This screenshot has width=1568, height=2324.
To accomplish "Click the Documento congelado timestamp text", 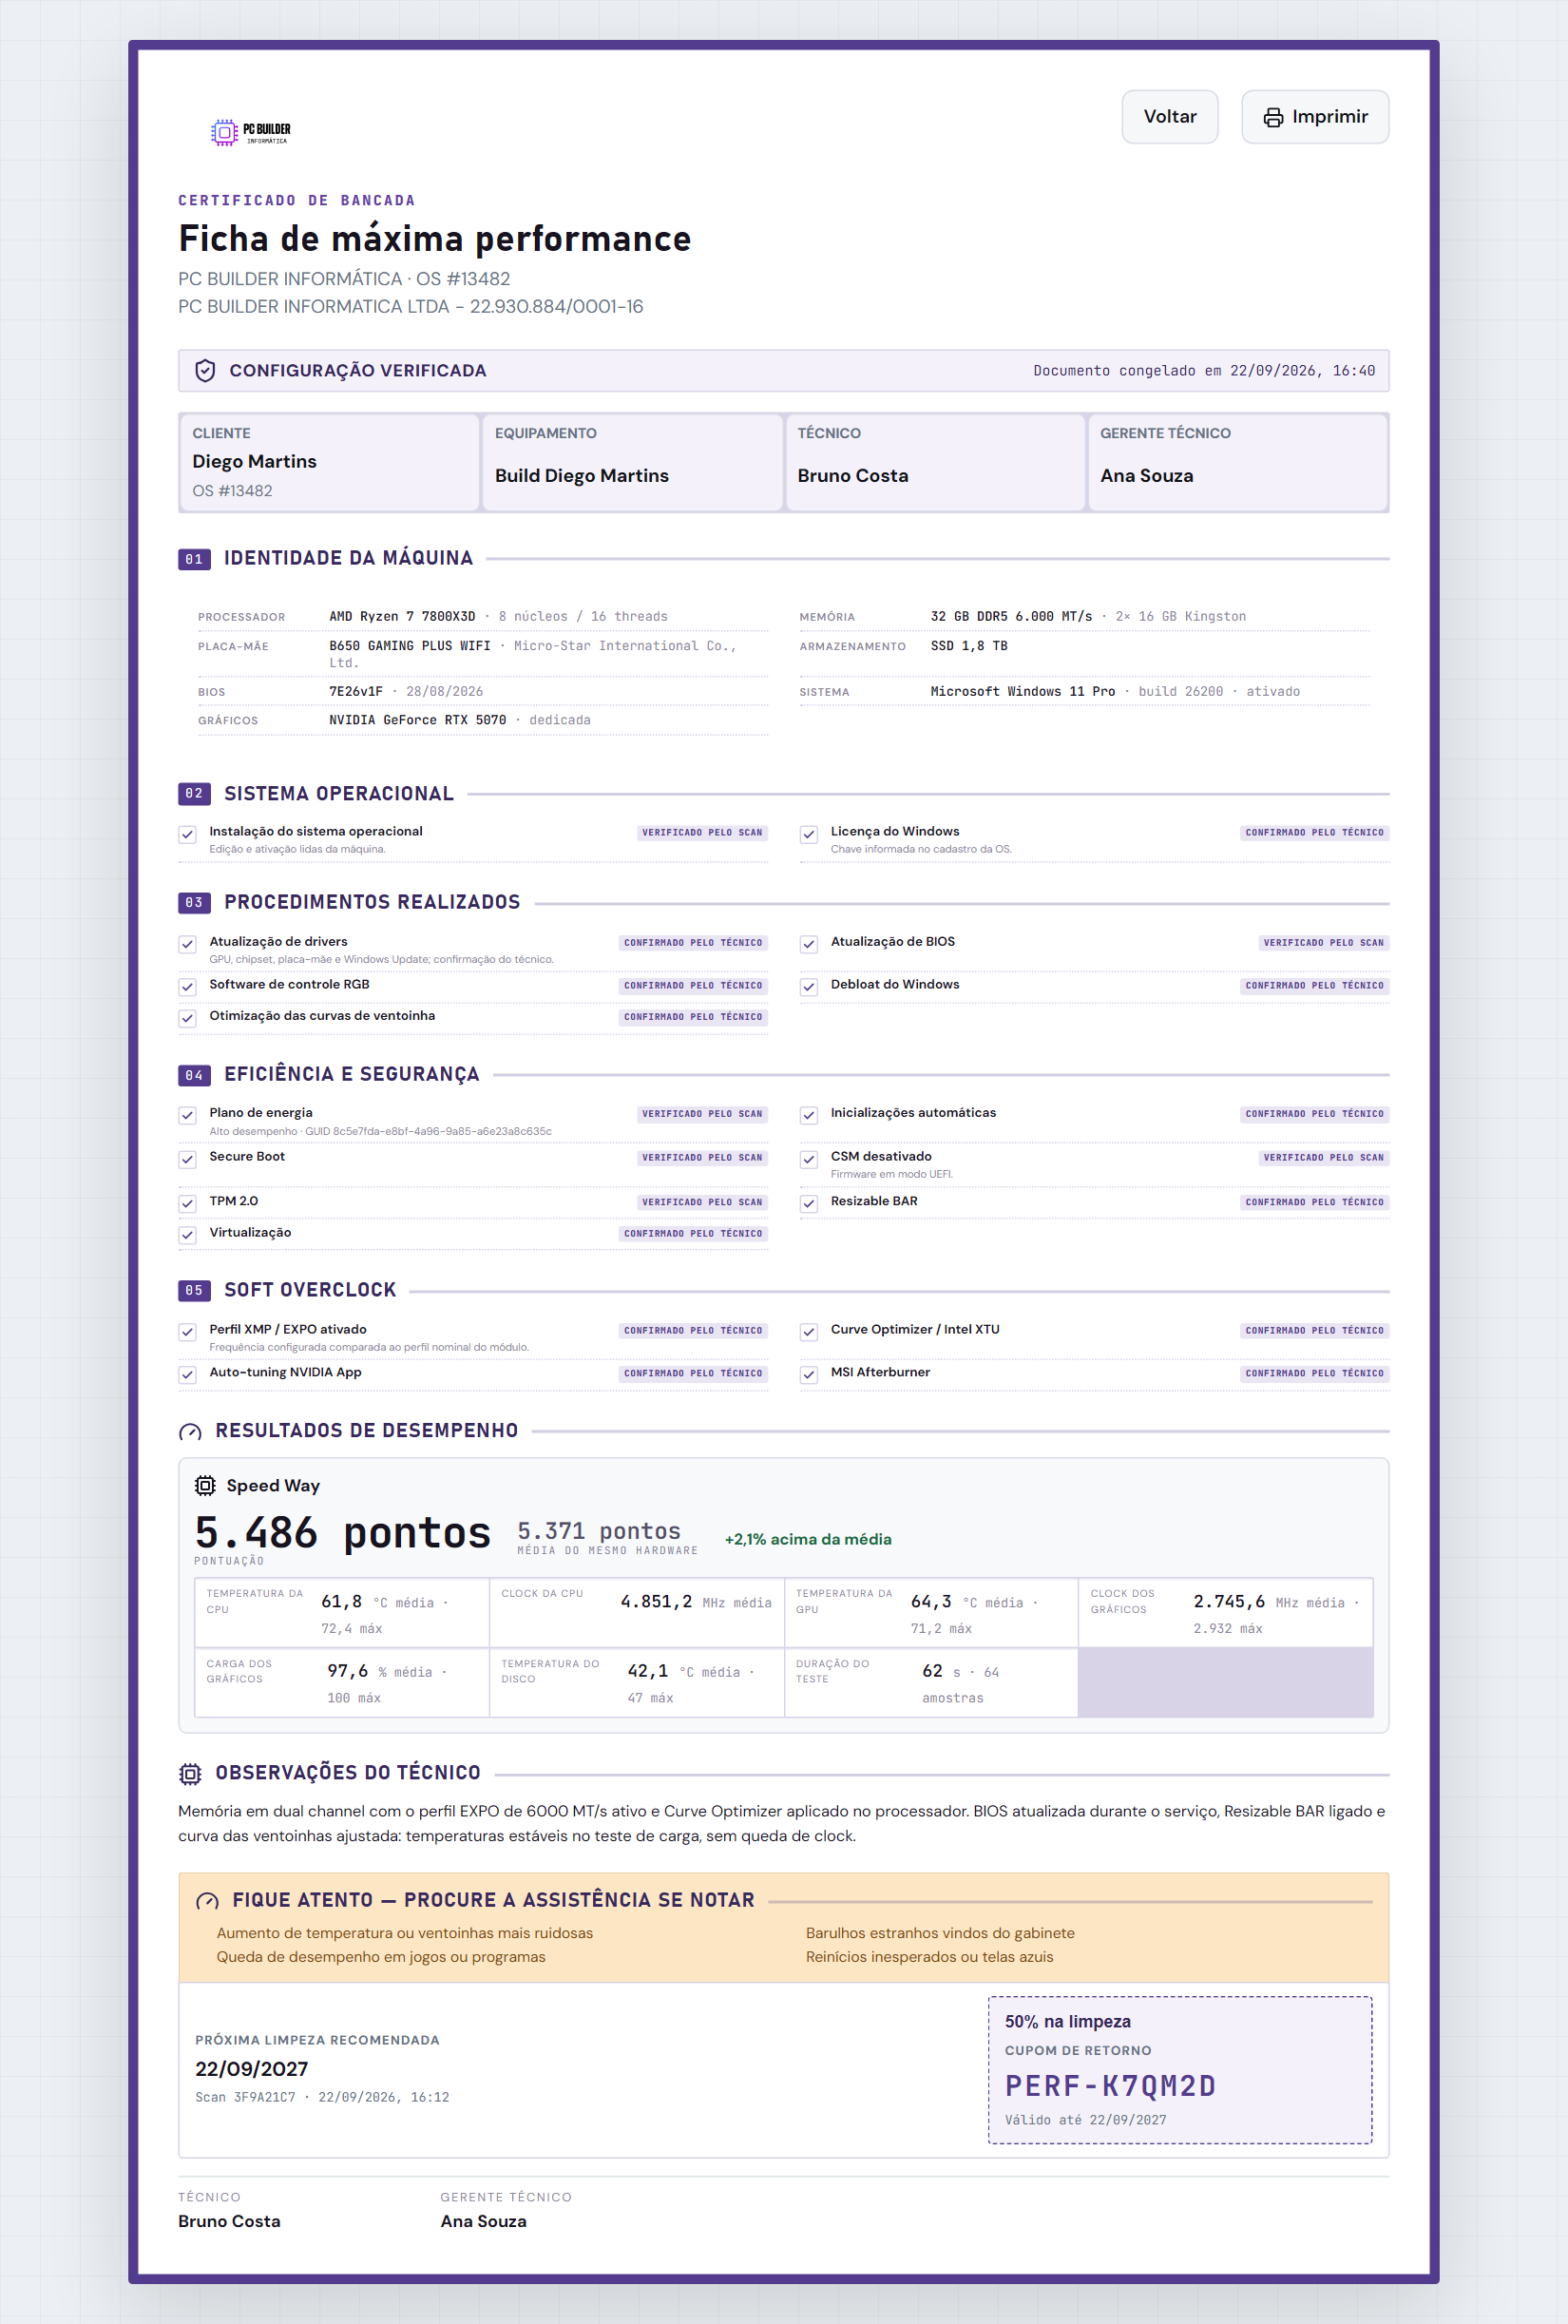I will tap(1204, 371).
